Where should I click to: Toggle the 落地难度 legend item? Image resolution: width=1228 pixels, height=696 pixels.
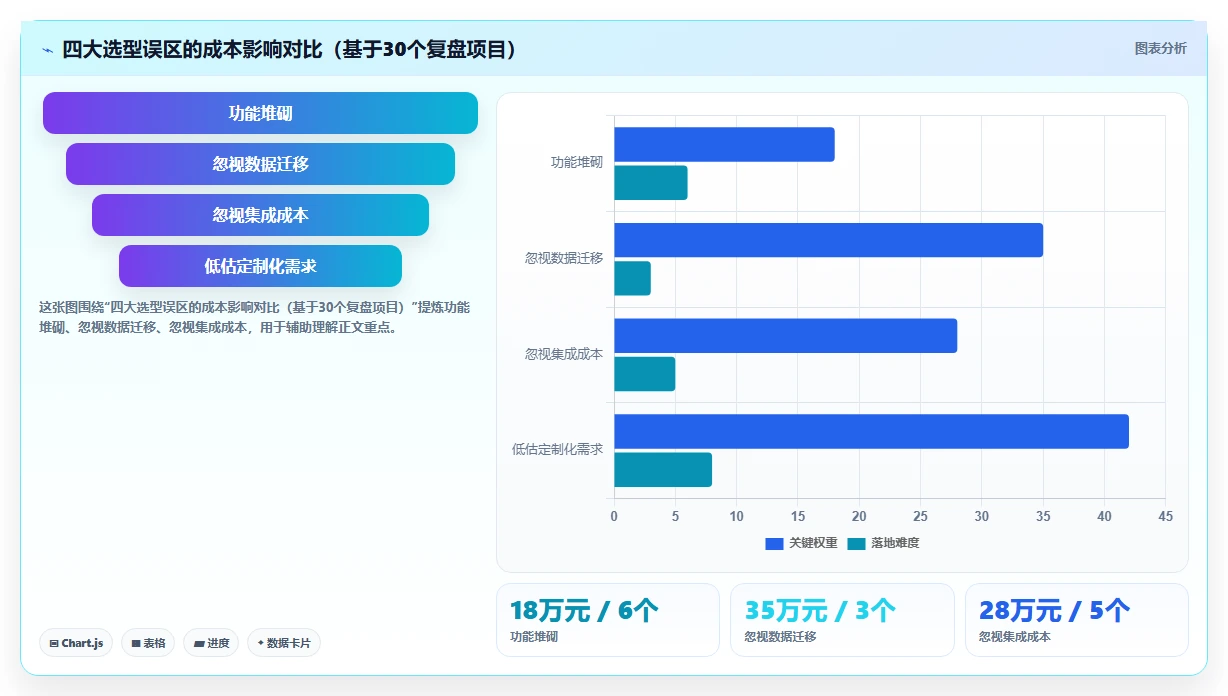click(883, 543)
